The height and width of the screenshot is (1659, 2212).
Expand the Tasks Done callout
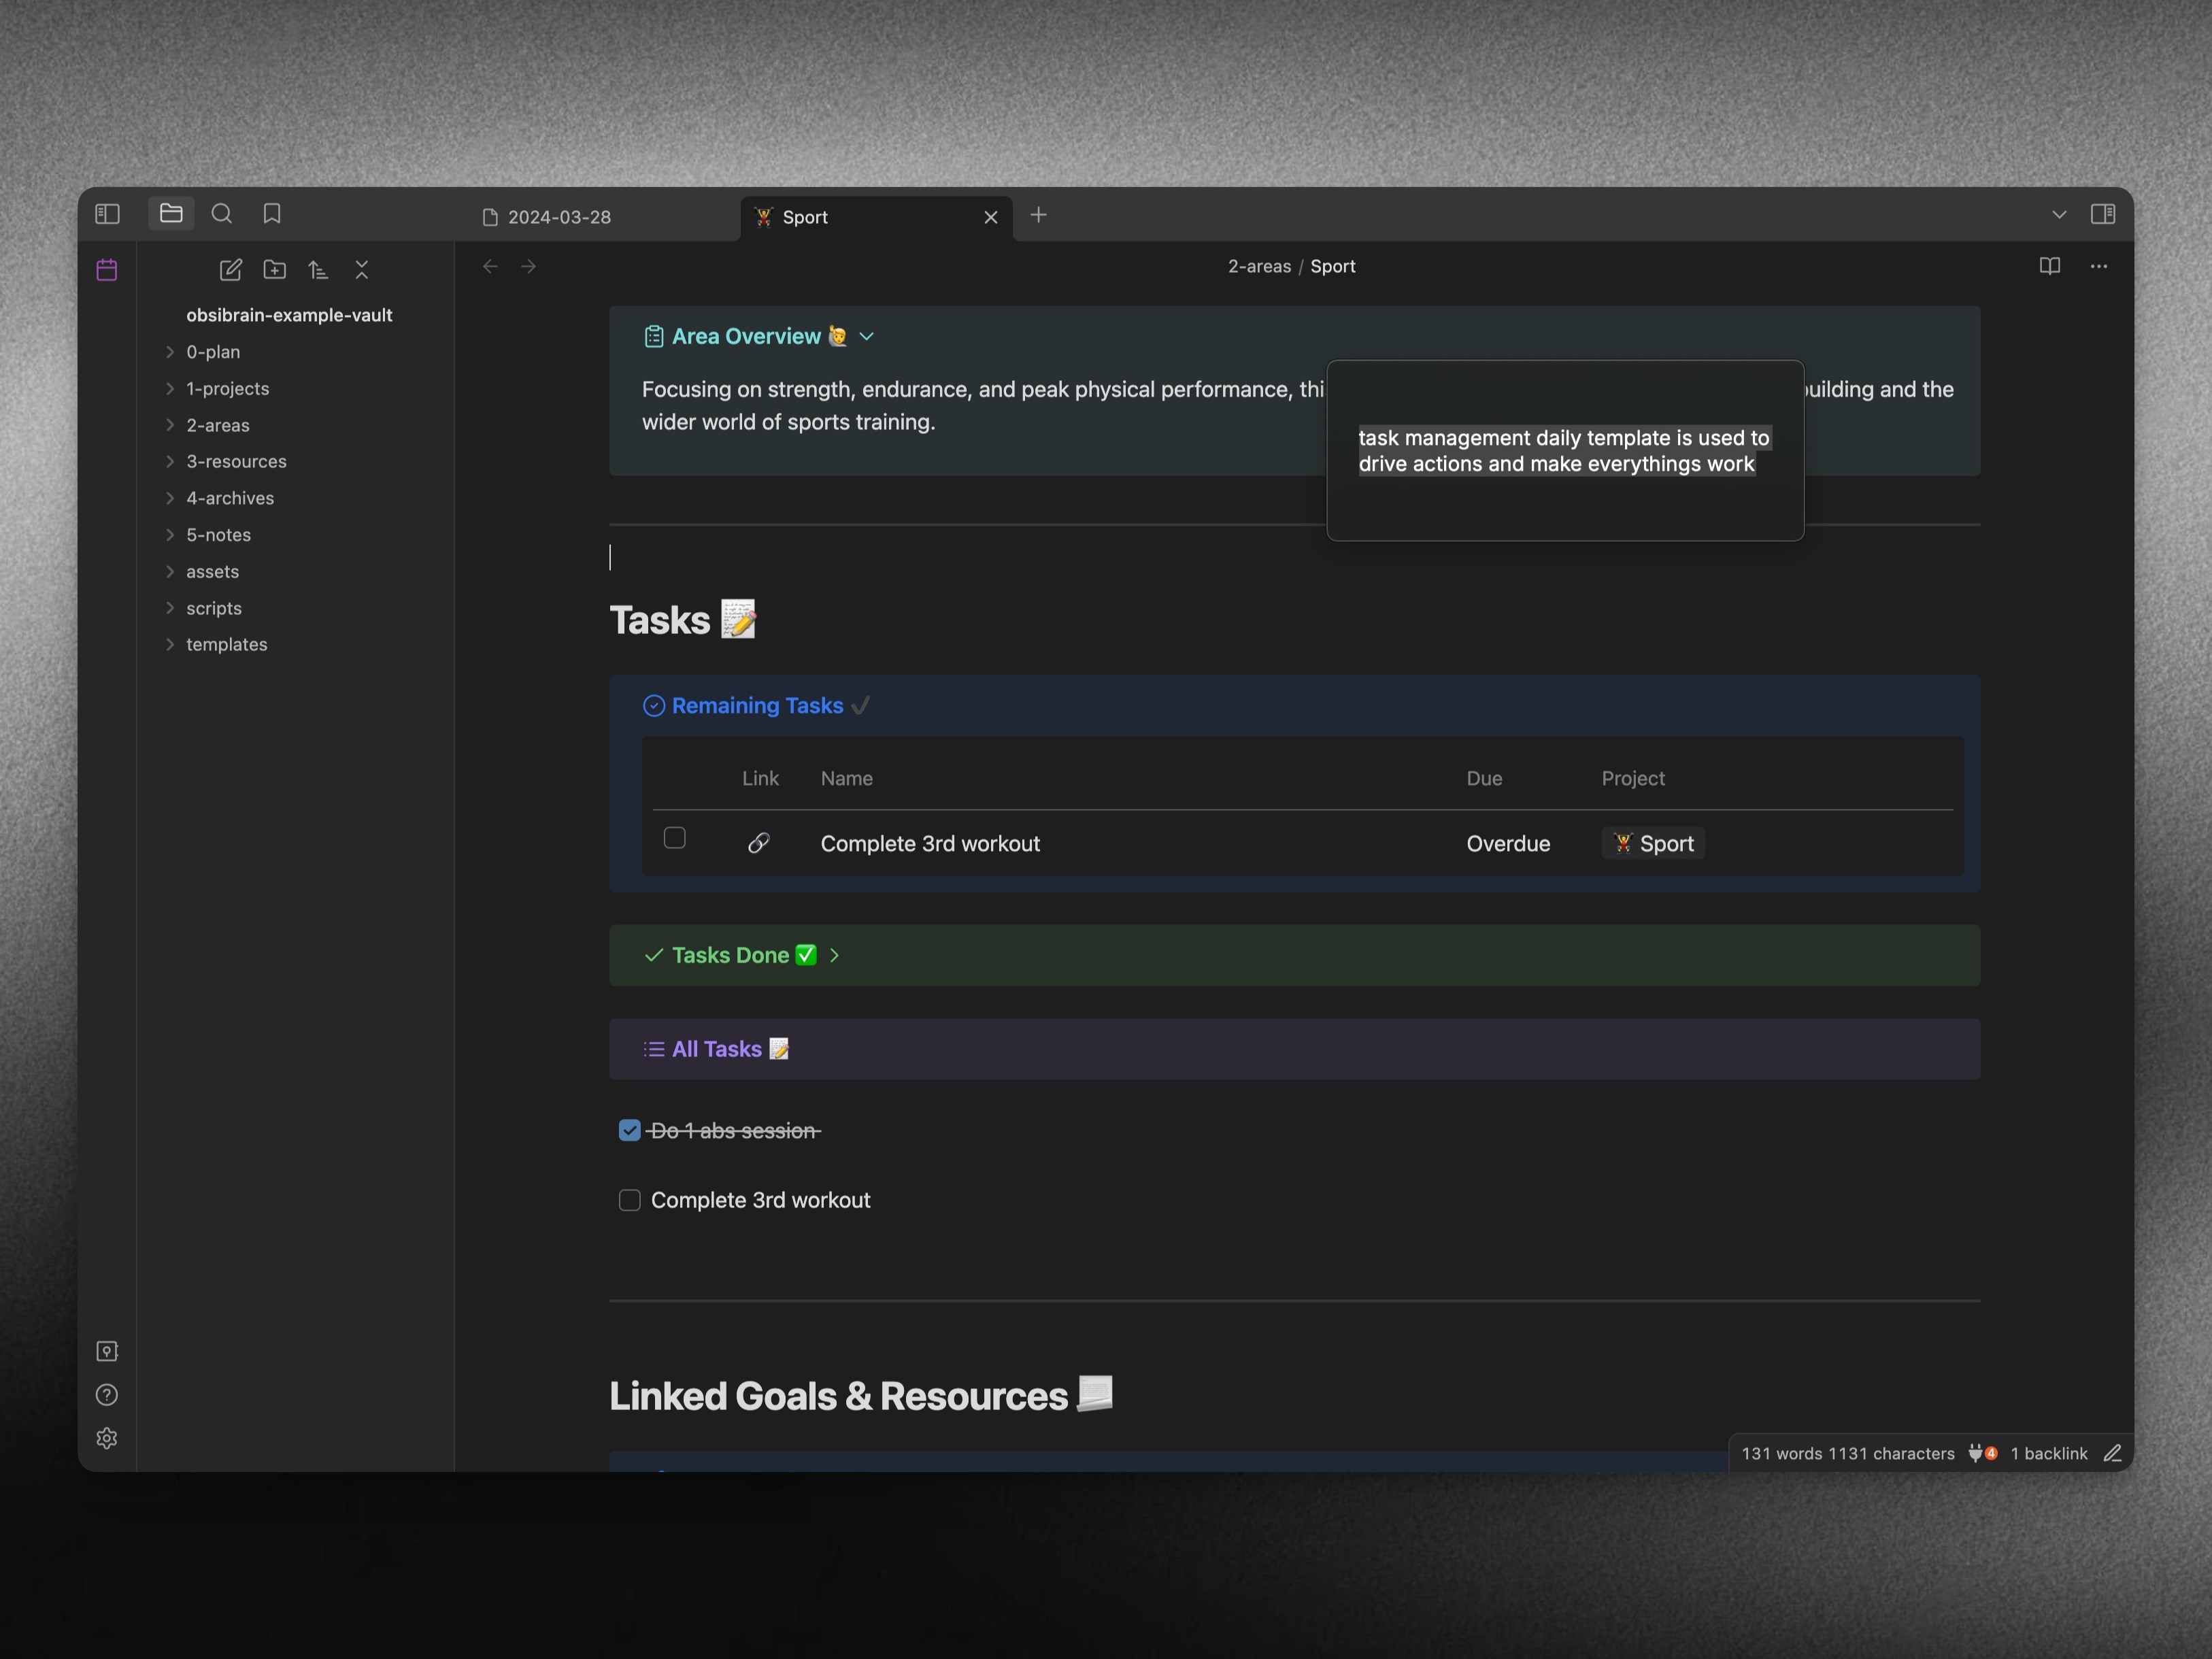coord(834,955)
